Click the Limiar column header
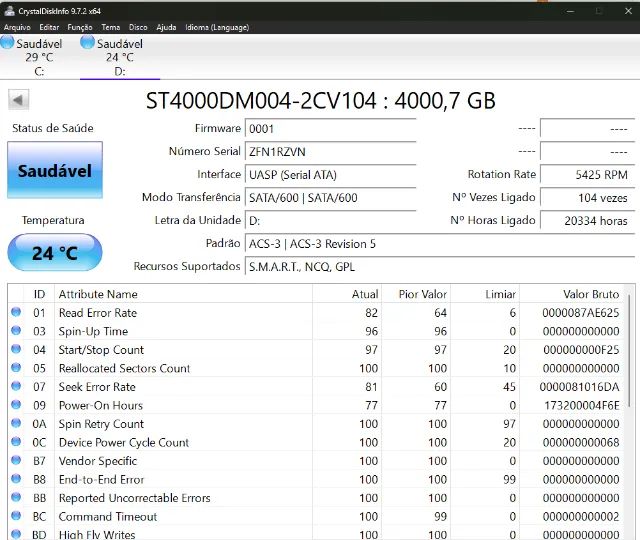The width and height of the screenshot is (640, 540). [485, 294]
